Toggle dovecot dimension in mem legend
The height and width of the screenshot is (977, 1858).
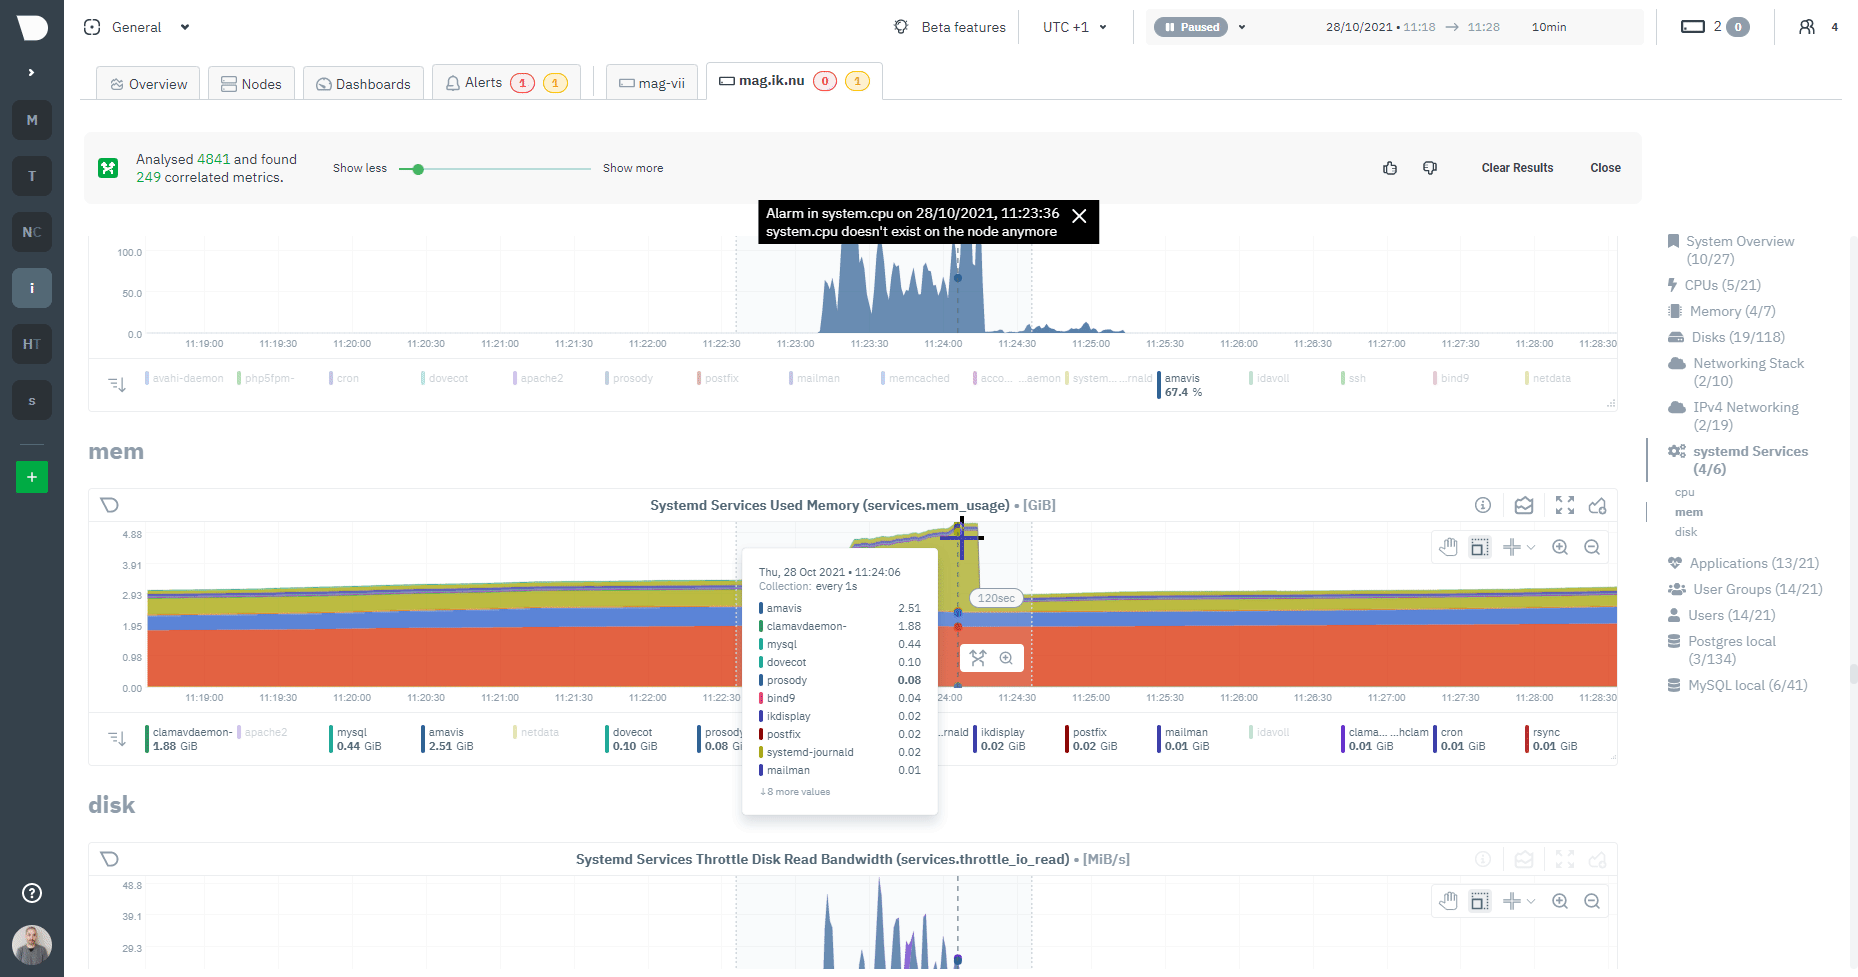pyautogui.click(x=633, y=739)
